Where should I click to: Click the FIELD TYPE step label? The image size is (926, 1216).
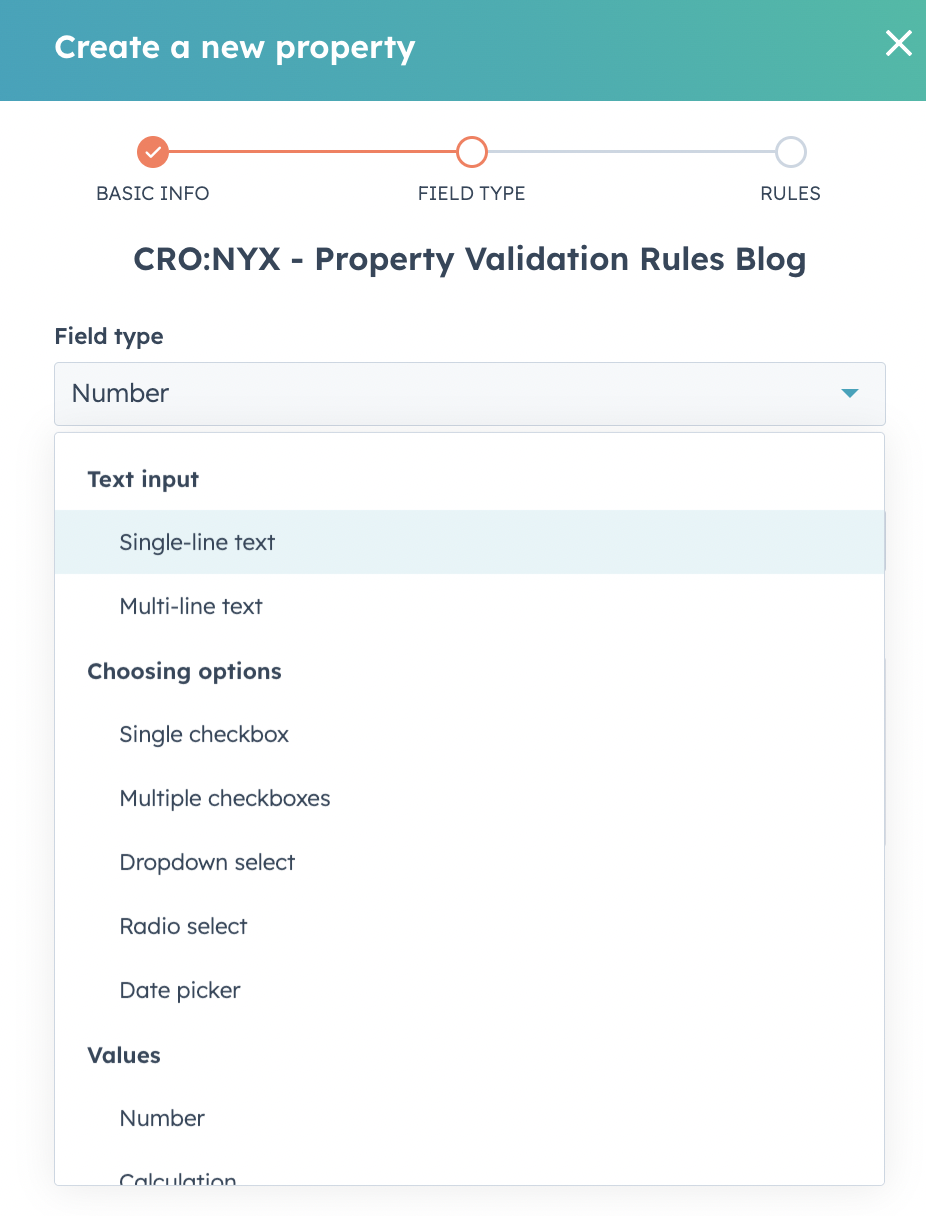(471, 193)
